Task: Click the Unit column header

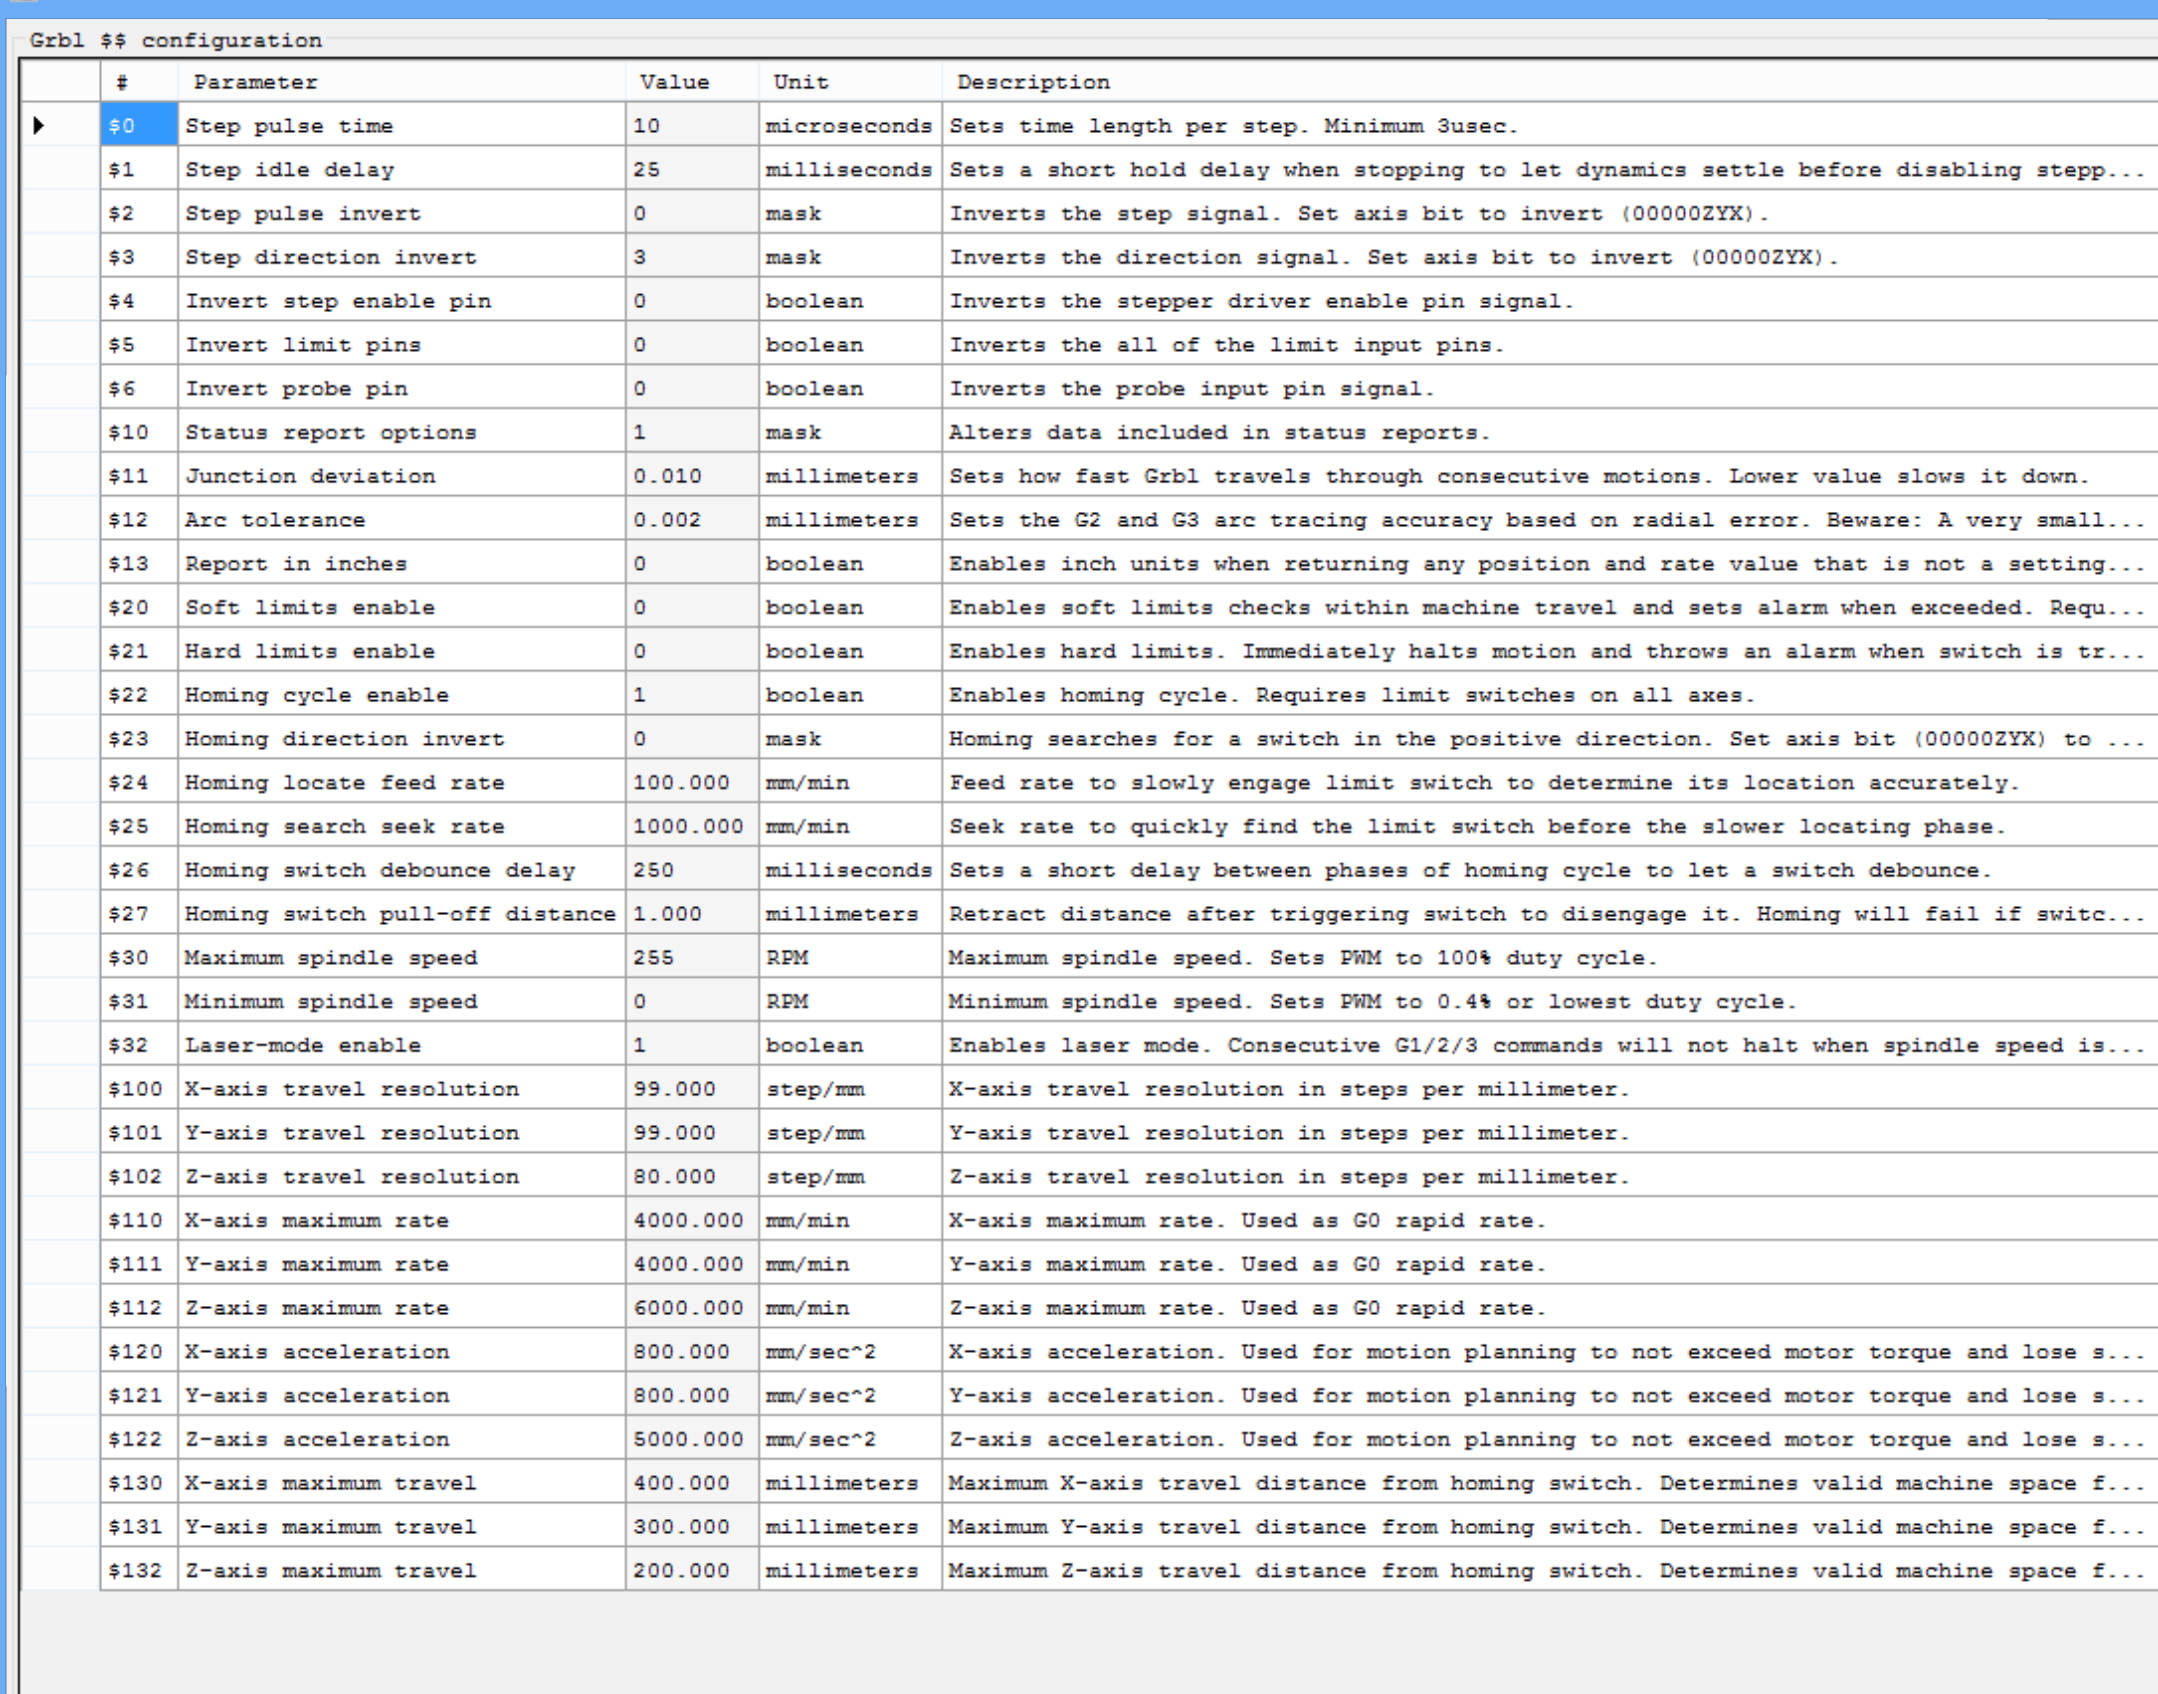Action: coord(850,82)
